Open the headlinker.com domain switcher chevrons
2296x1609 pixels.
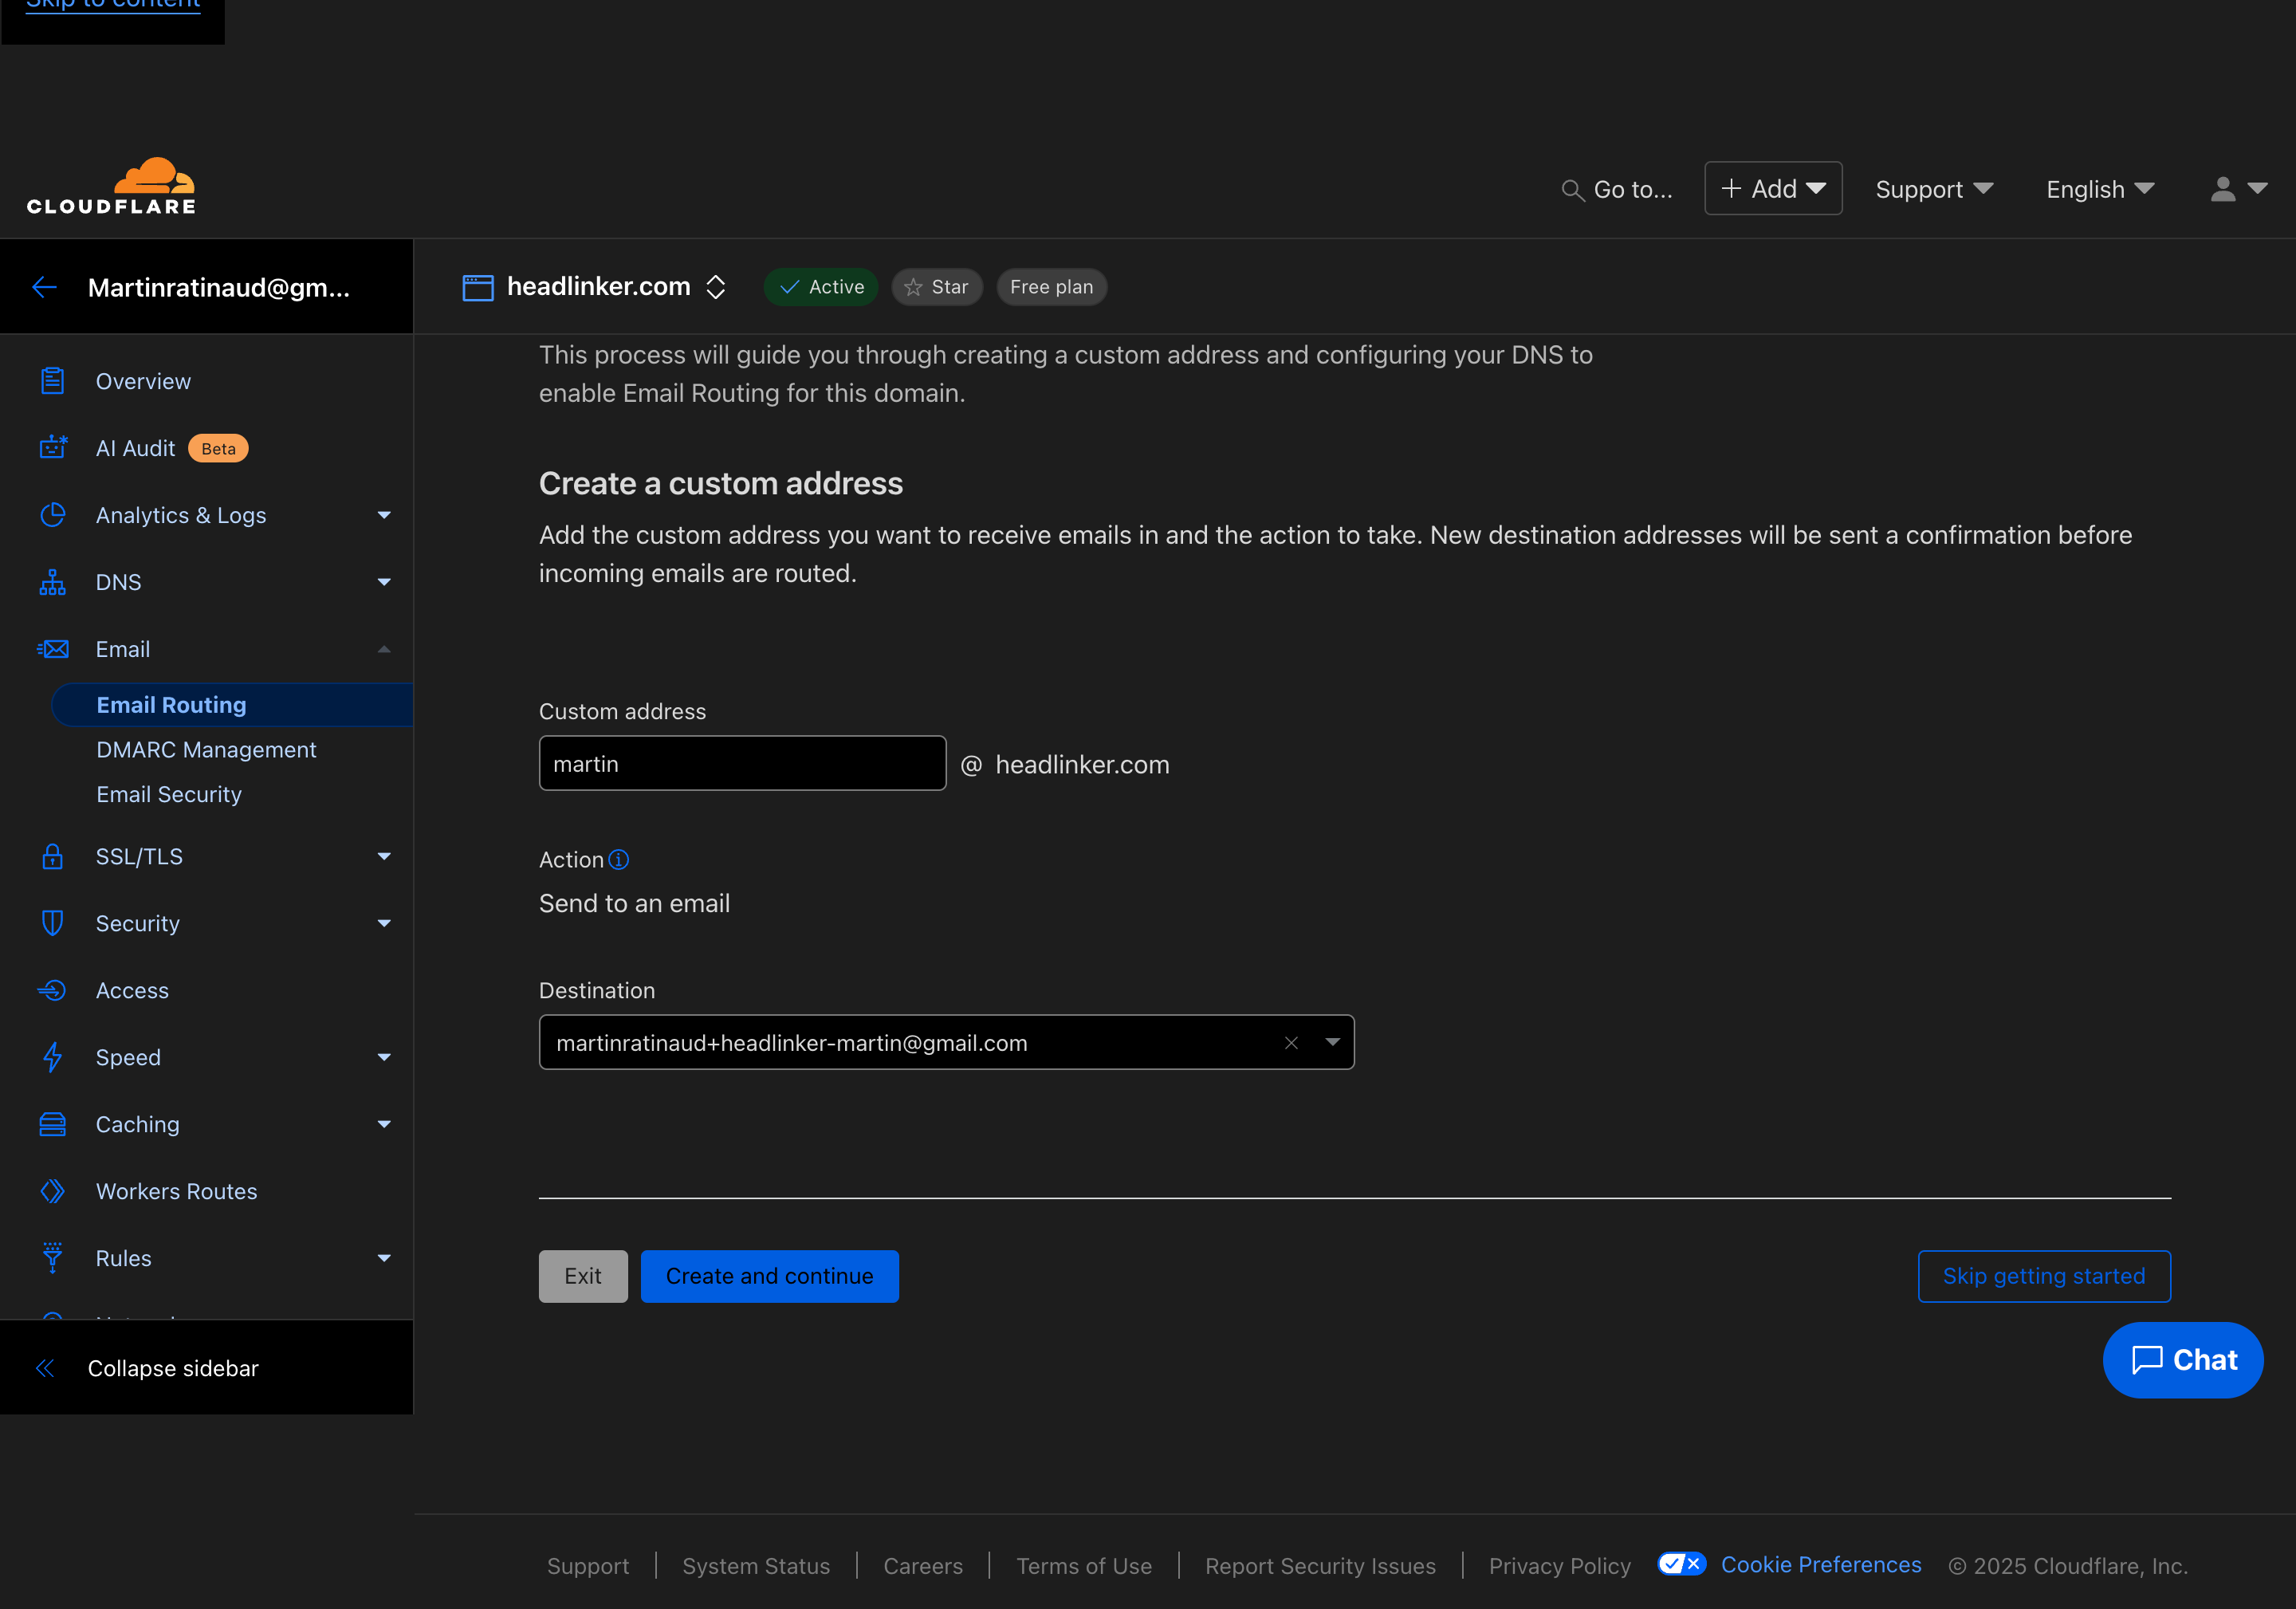click(716, 287)
